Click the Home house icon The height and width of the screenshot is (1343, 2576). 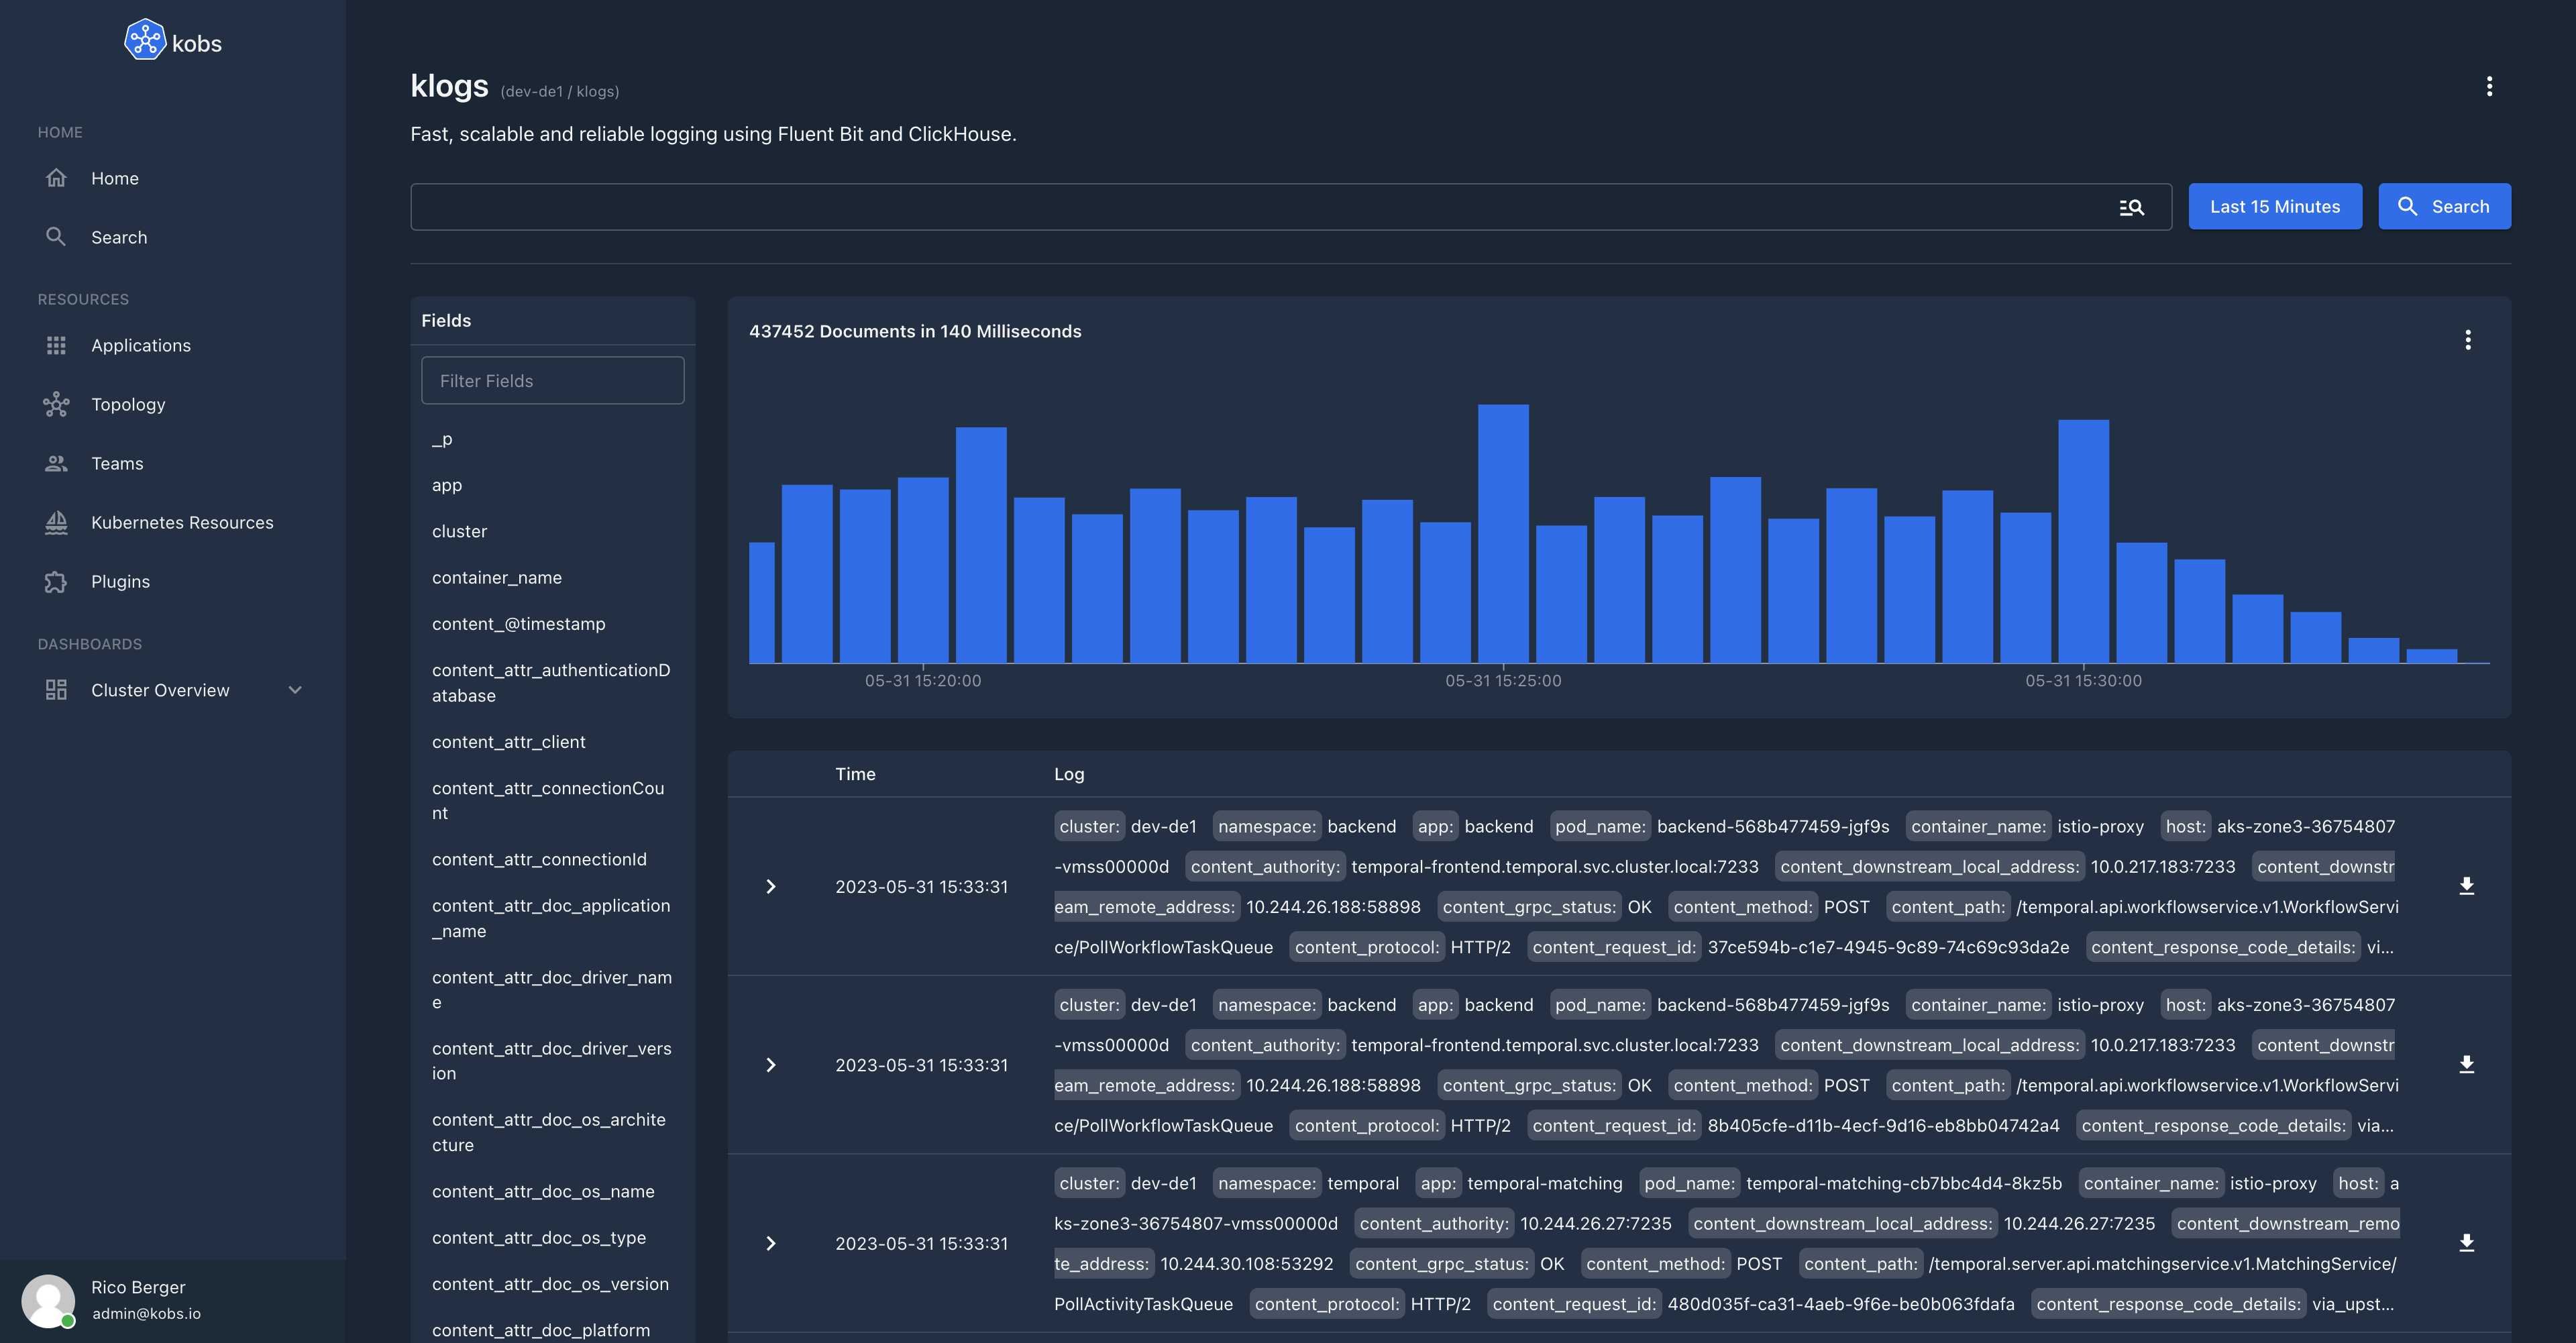point(56,178)
